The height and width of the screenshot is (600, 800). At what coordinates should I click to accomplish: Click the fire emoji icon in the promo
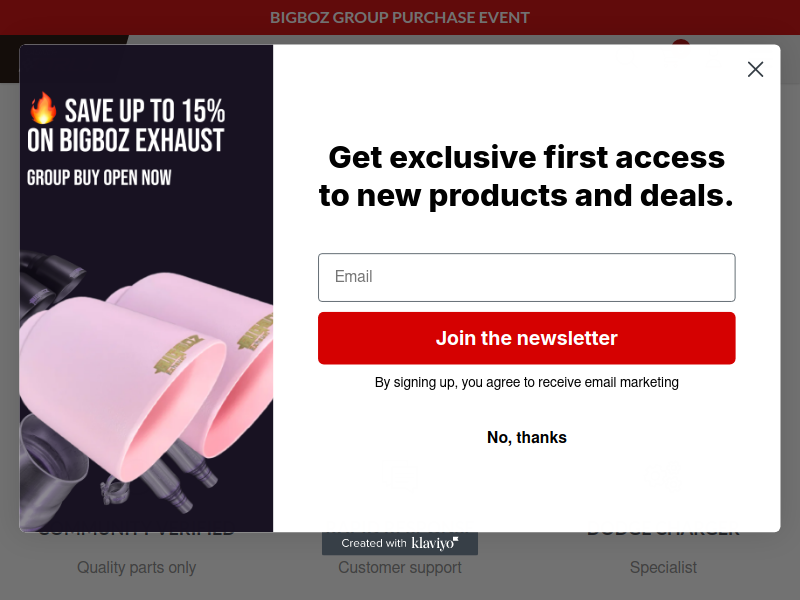tap(43, 108)
